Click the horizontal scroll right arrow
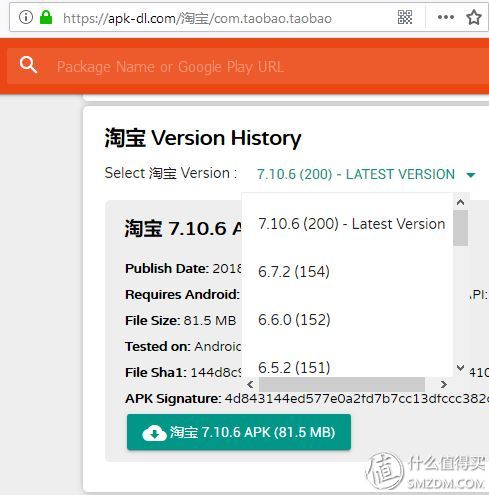Screen dimensions: 489x495 [444, 385]
